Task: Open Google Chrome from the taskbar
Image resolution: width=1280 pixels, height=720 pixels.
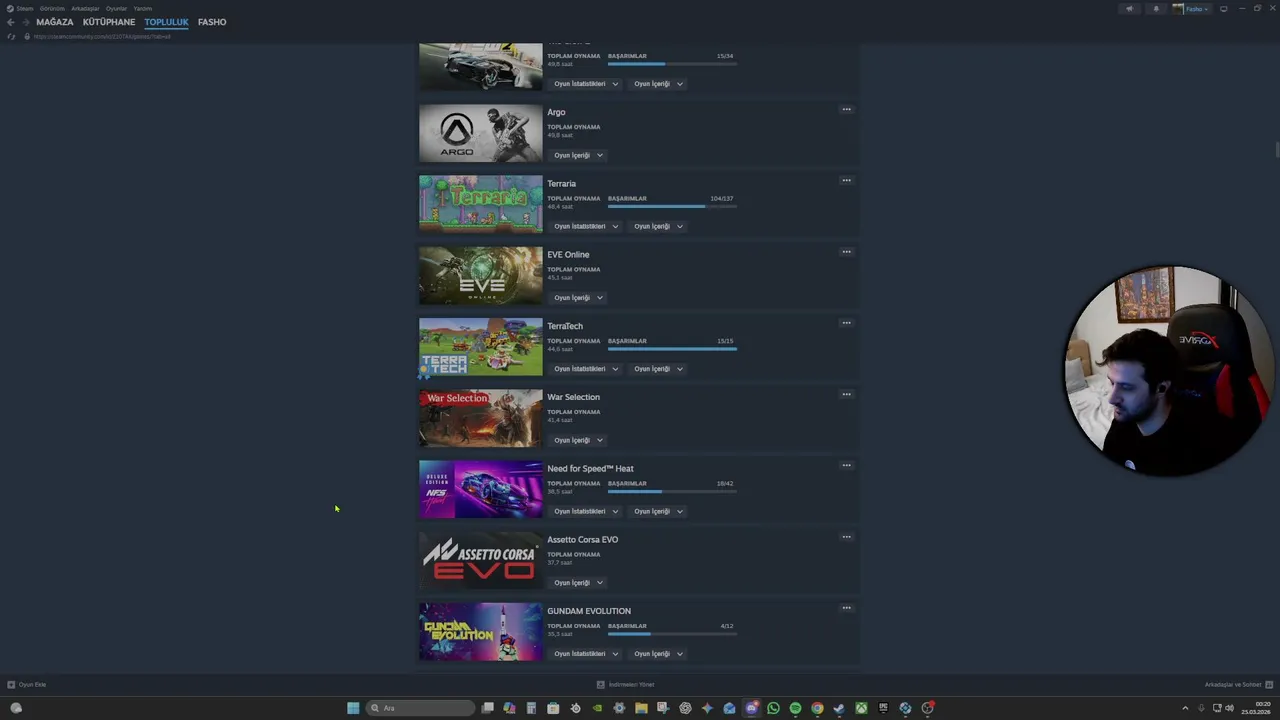Action: pos(817,708)
